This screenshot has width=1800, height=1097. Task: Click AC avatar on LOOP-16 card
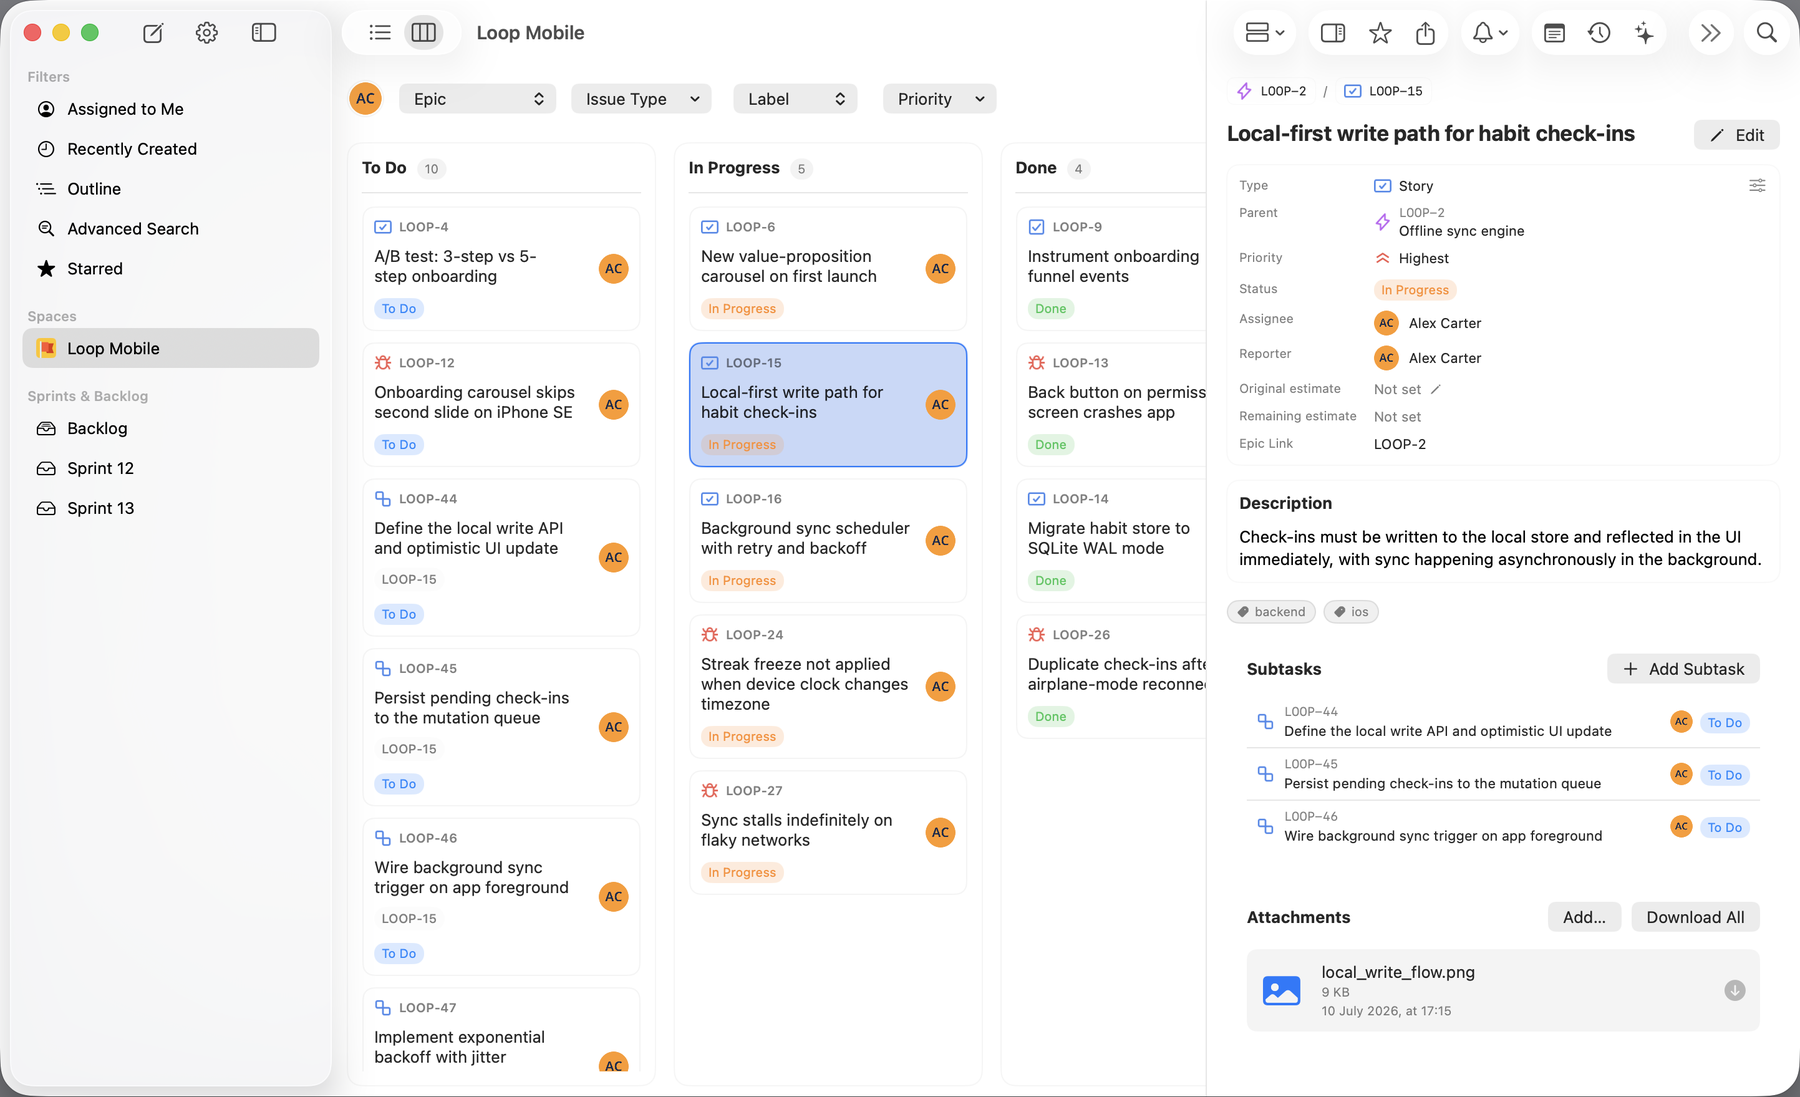point(941,541)
